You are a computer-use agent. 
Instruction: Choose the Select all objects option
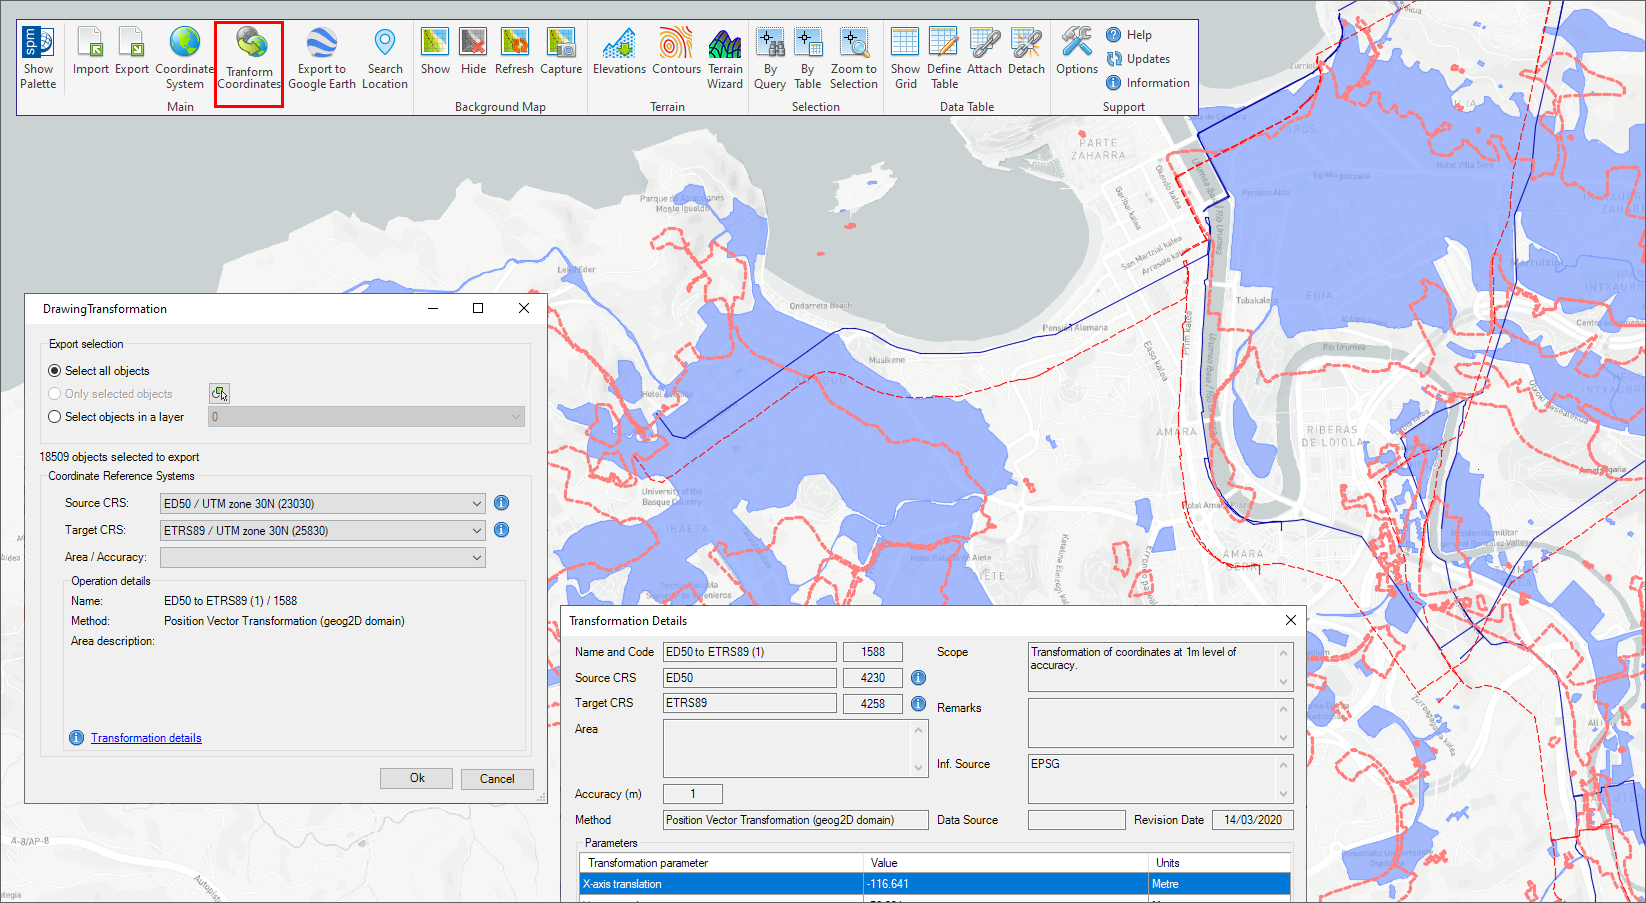pyautogui.click(x=99, y=371)
